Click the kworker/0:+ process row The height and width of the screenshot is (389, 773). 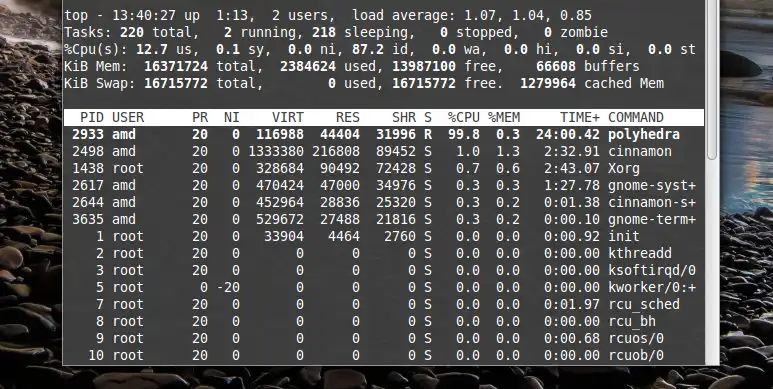click(384, 287)
